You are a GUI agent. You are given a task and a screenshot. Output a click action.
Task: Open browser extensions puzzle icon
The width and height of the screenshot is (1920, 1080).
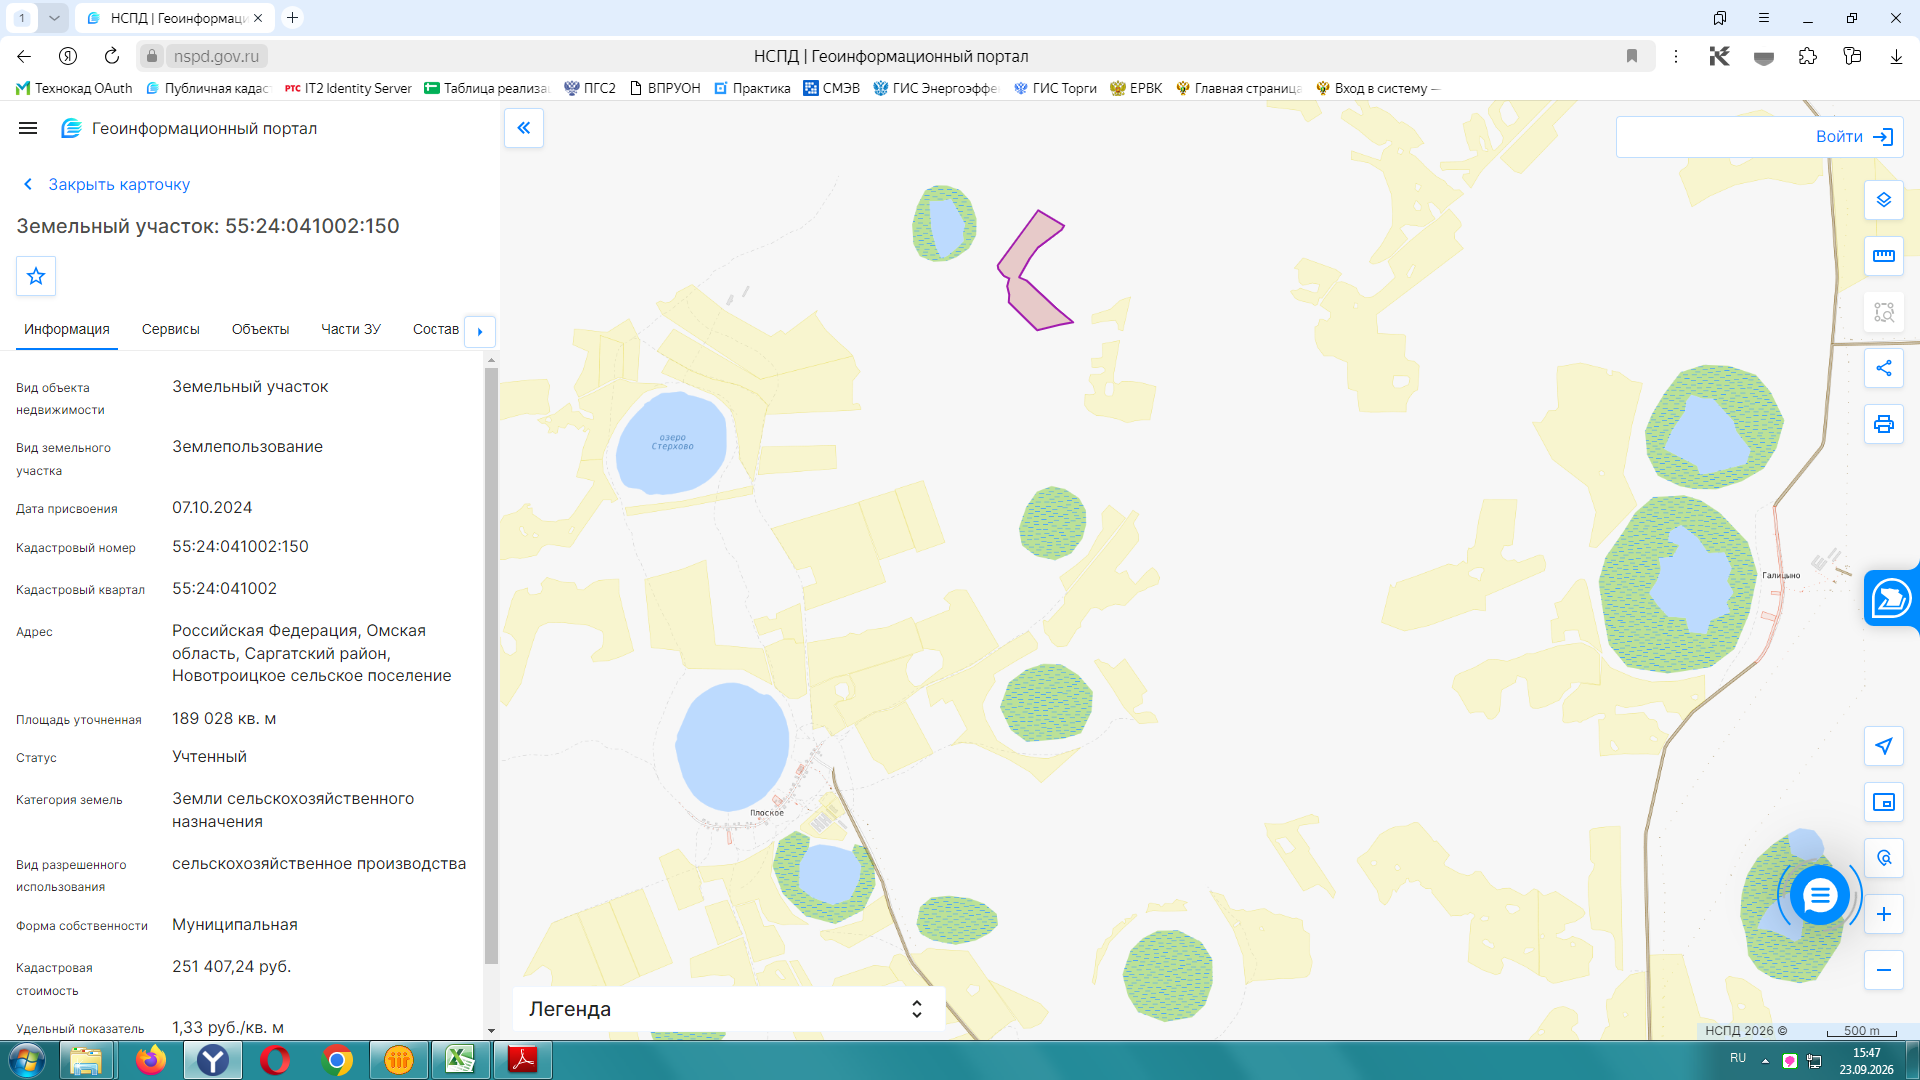coord(1808,56)
